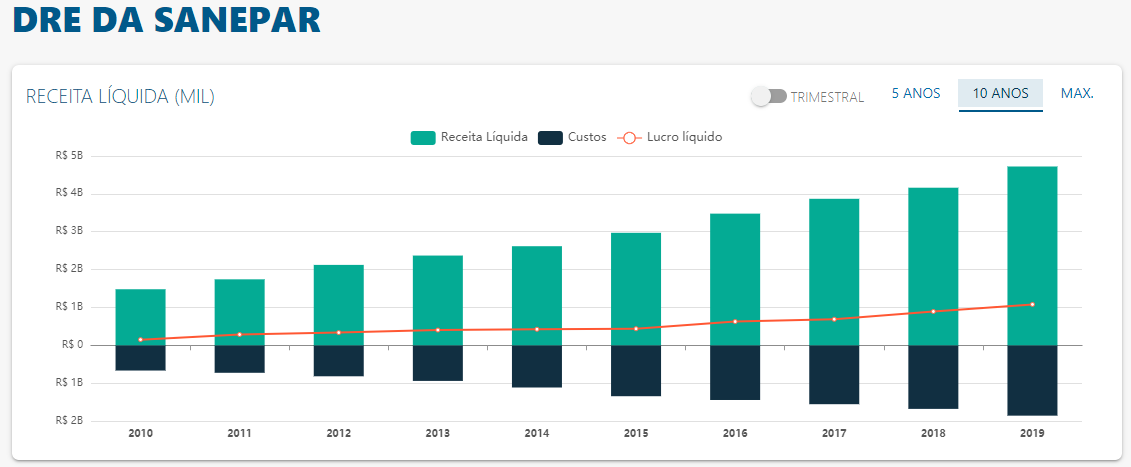Click the 2019 net profit line point
This screenshot has width=1131, height=467.
[x=1032, y=304]
